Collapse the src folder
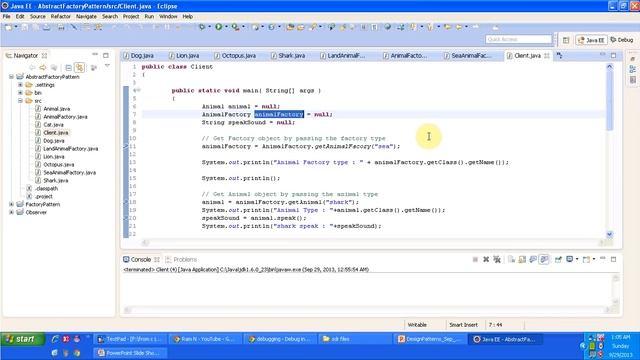Screen dimensions: 640x360 [x=20, y=101]
